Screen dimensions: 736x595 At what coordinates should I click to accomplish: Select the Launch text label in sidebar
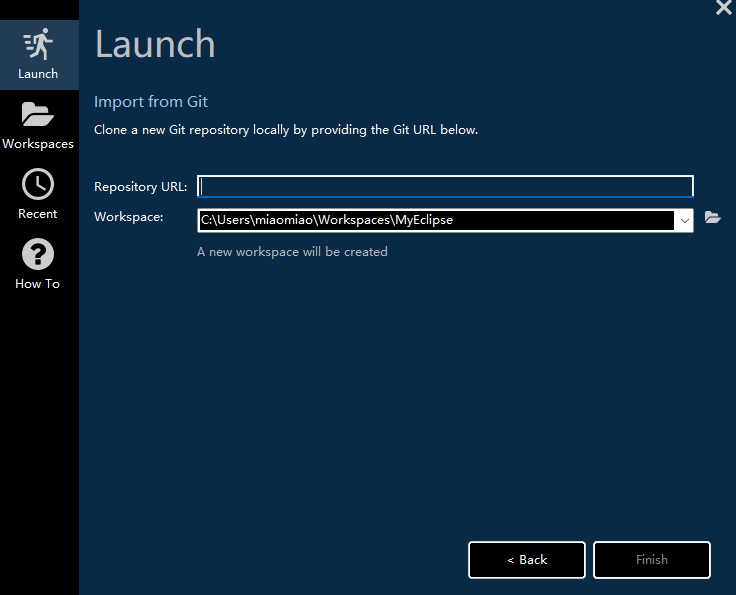38,74
